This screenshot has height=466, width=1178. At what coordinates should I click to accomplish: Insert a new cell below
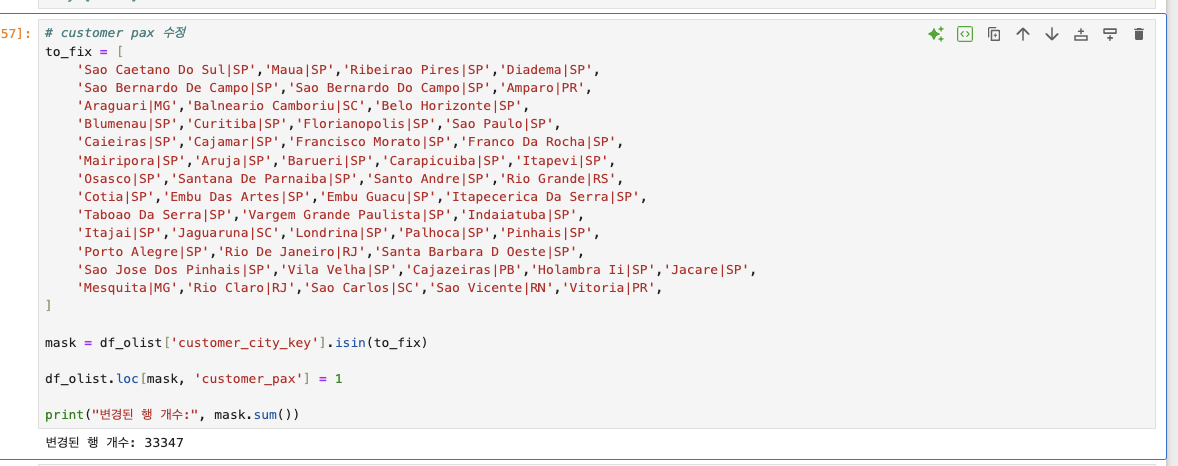tap(1110, 34)
